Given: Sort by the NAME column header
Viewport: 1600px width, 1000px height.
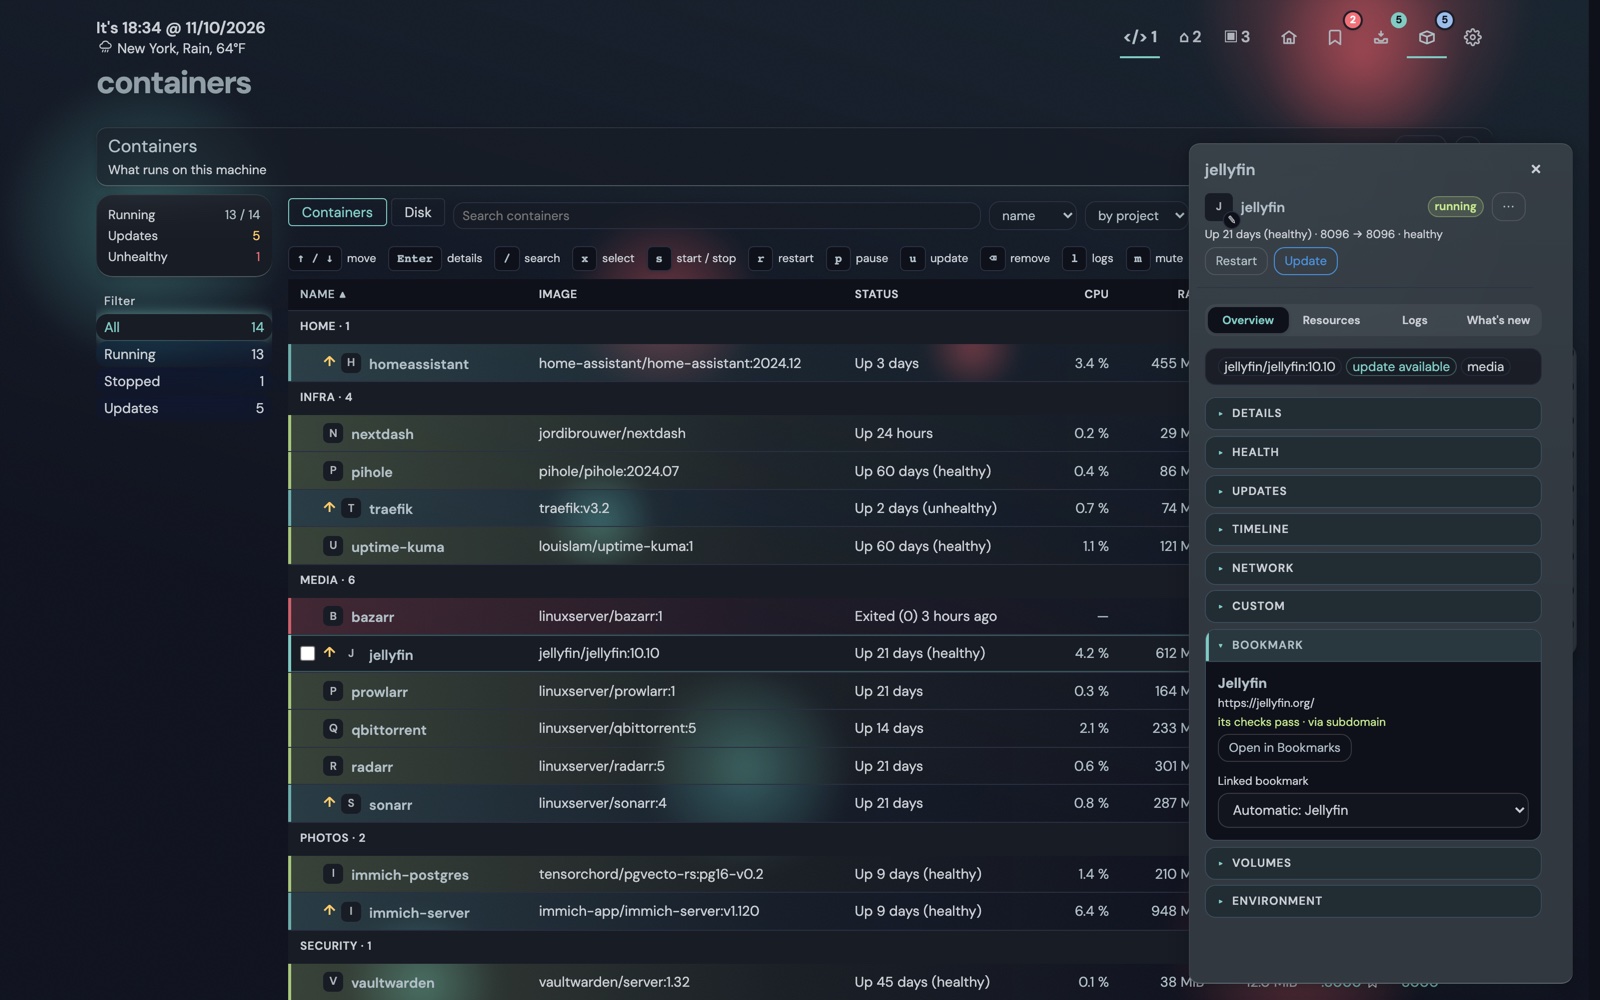Looking at the screenshot, I should [x=322, y=294].
